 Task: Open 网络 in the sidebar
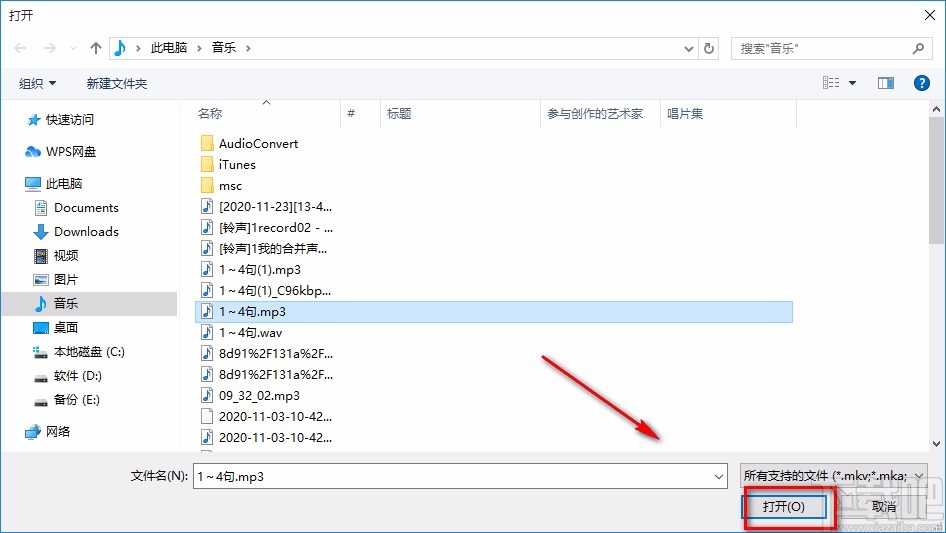click(58, 432)
